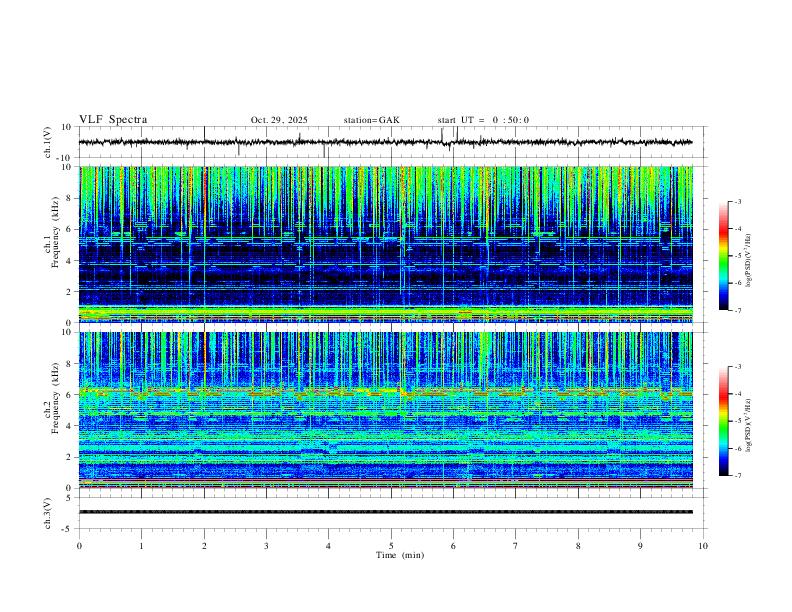792x612 pixels.
Task: Click time axis tick label '0'
Action: point(79,546)
